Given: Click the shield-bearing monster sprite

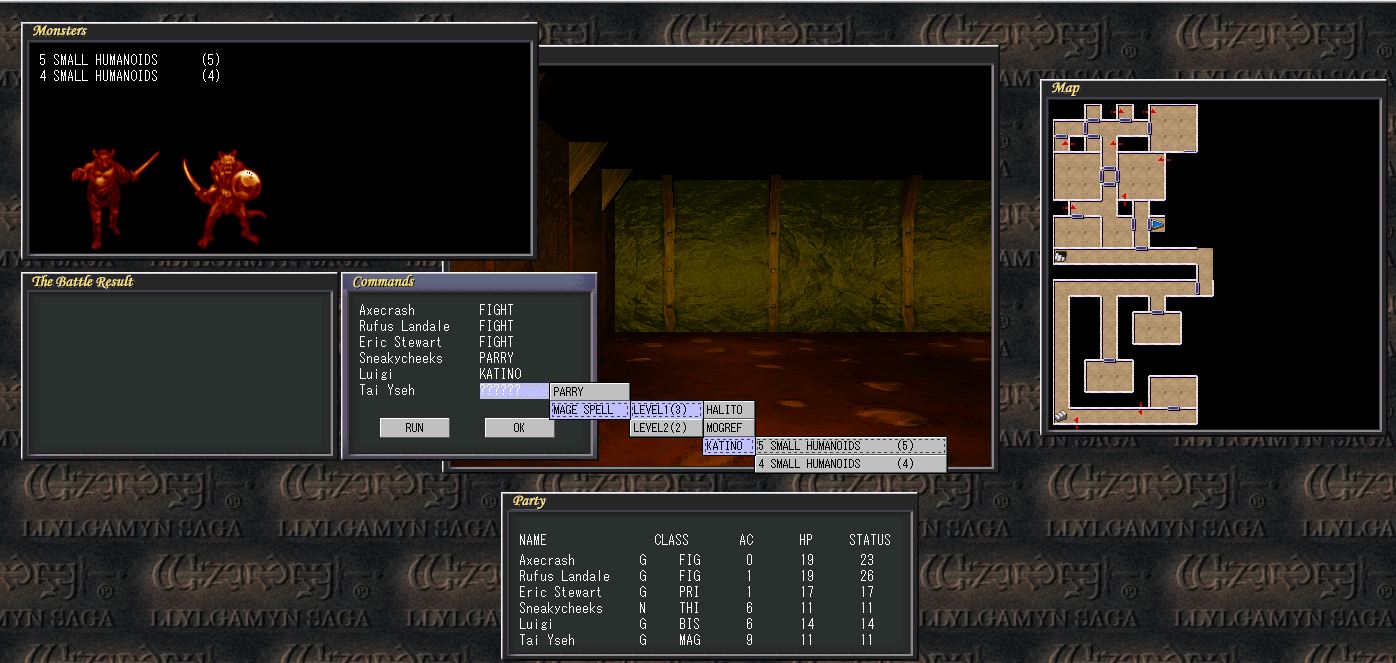Looking at the screenshot, I should pyautogui.click(x=223, y=199).
